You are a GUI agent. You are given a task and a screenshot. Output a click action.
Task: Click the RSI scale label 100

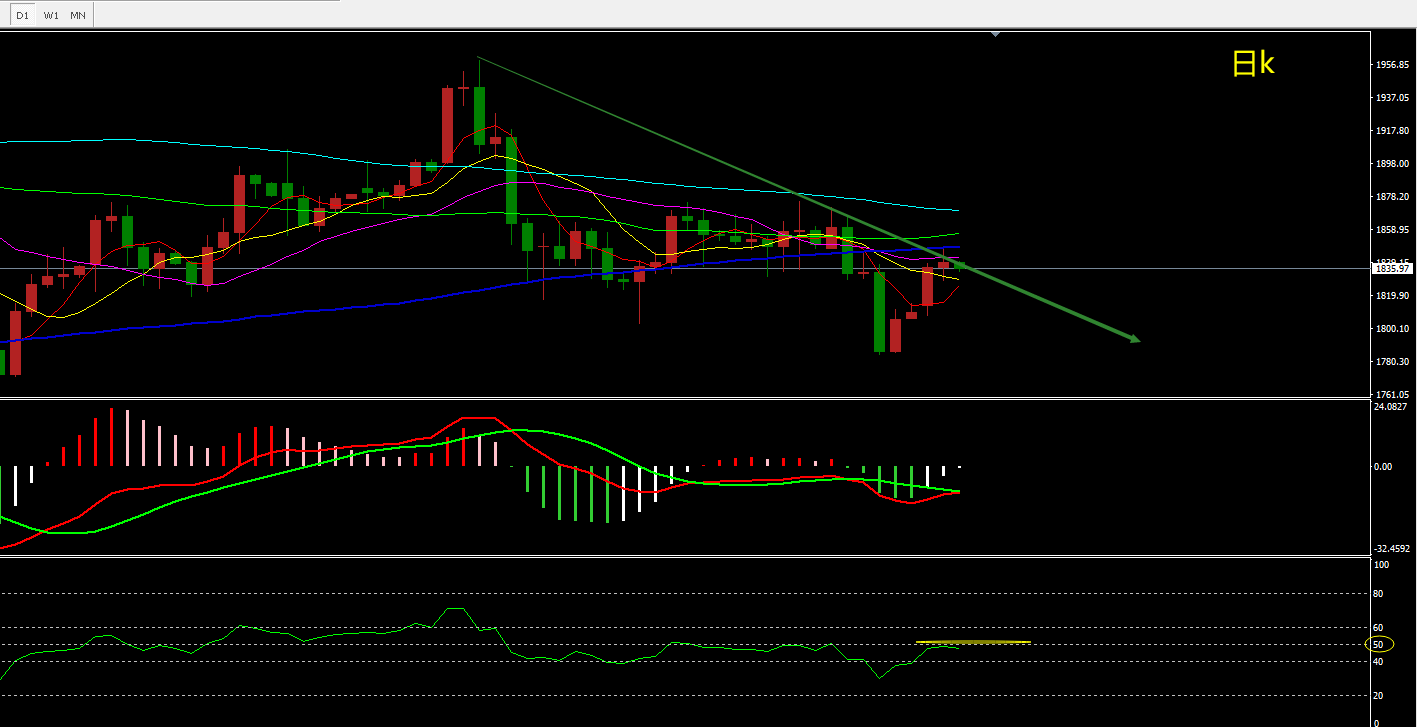click(1382, 565)
